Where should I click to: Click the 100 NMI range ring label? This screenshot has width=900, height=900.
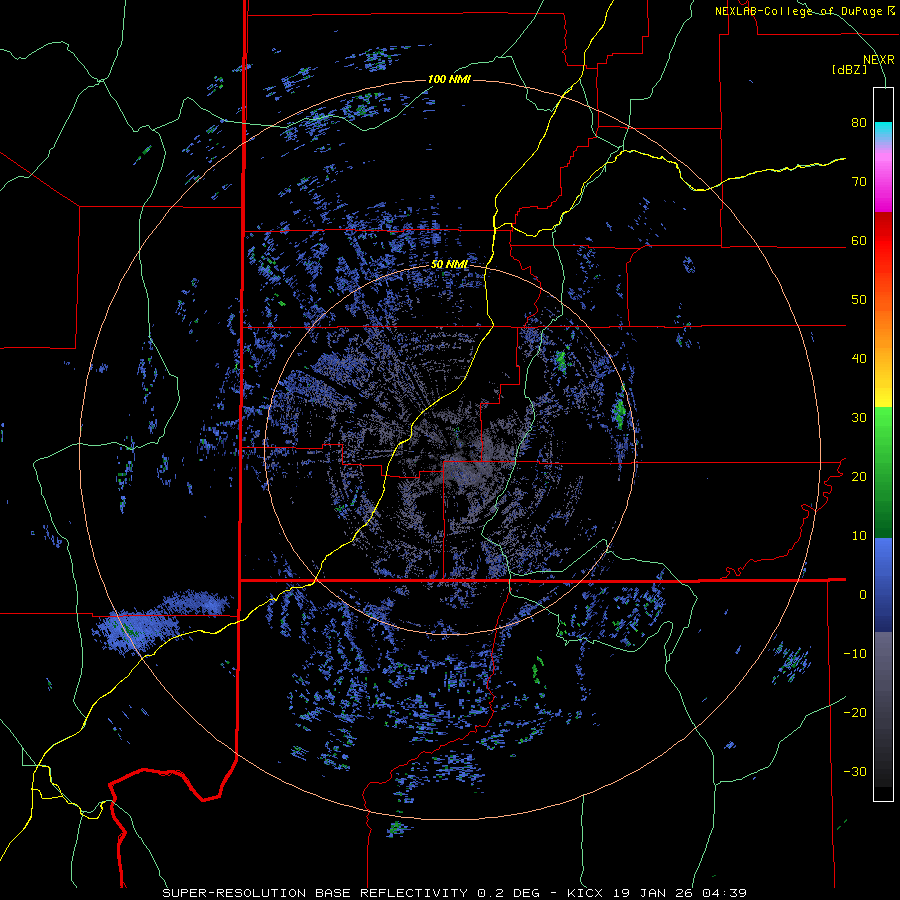coord(449,79)
